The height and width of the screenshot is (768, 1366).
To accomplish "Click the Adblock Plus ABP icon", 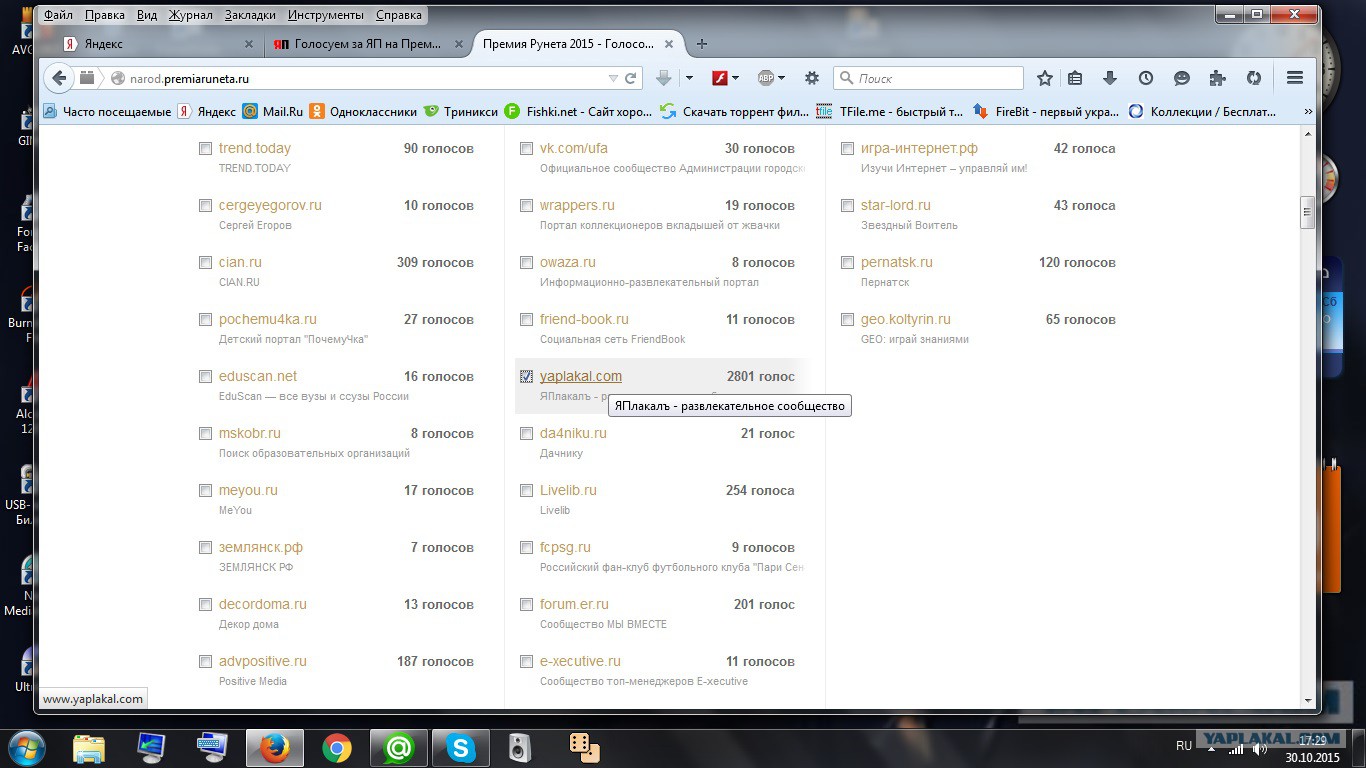I will click(x=766, y=78).
